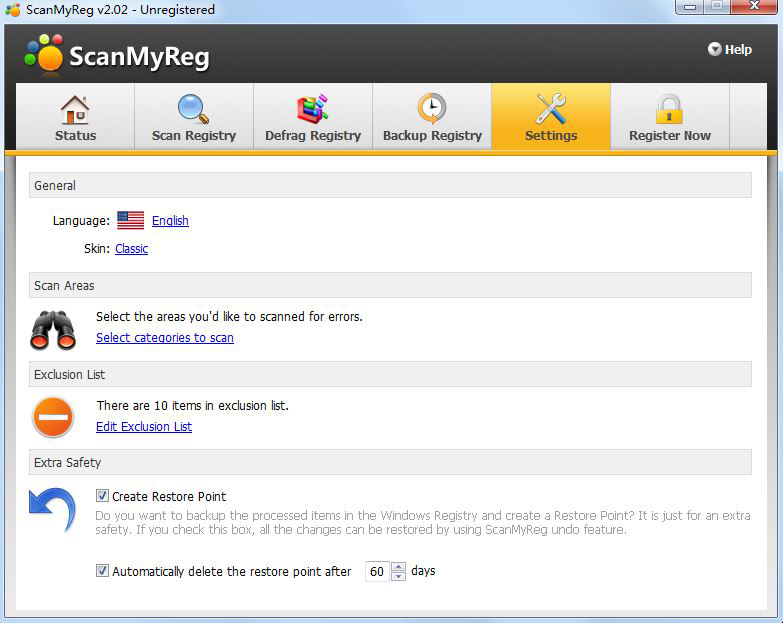Minimize the ScanMyReg window

click(690, 7)
